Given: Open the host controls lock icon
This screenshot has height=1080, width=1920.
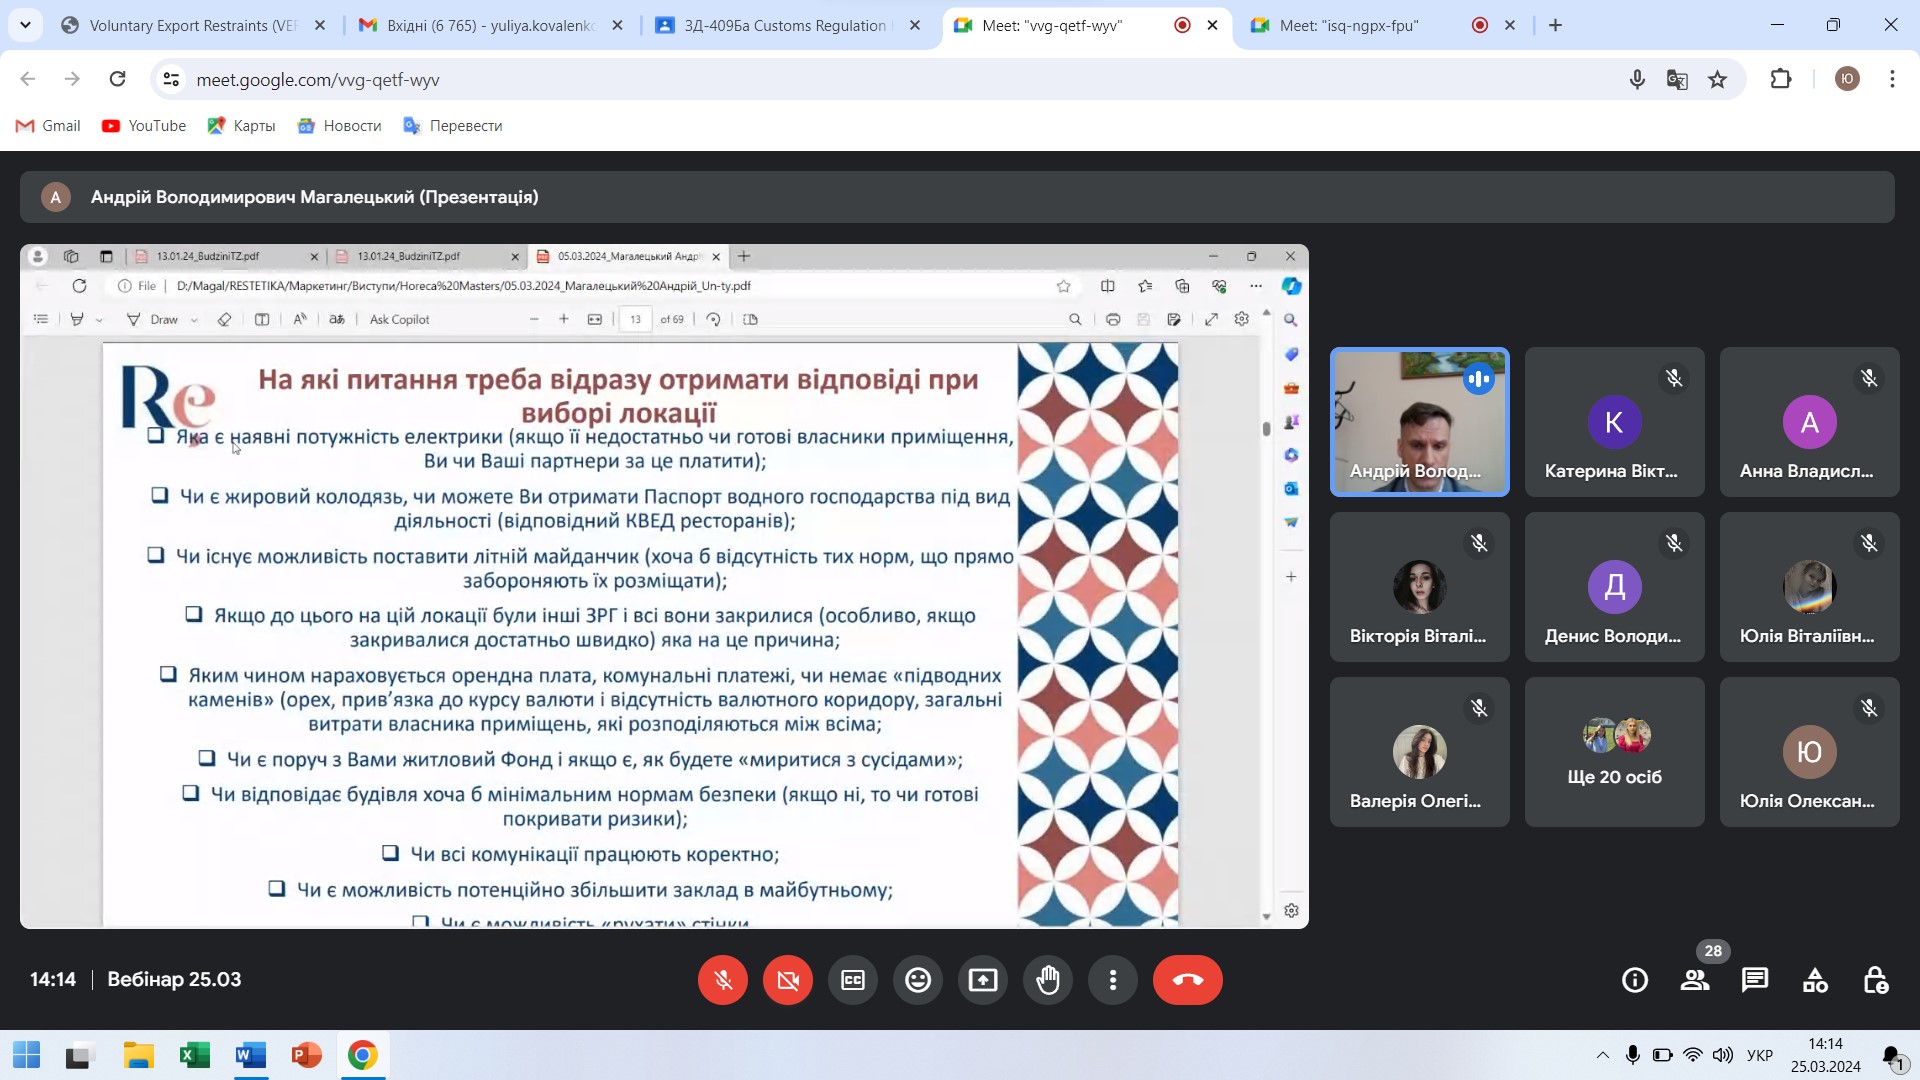Looking at the screenshot, I should pyautogui.click(x=1874, y=980).
